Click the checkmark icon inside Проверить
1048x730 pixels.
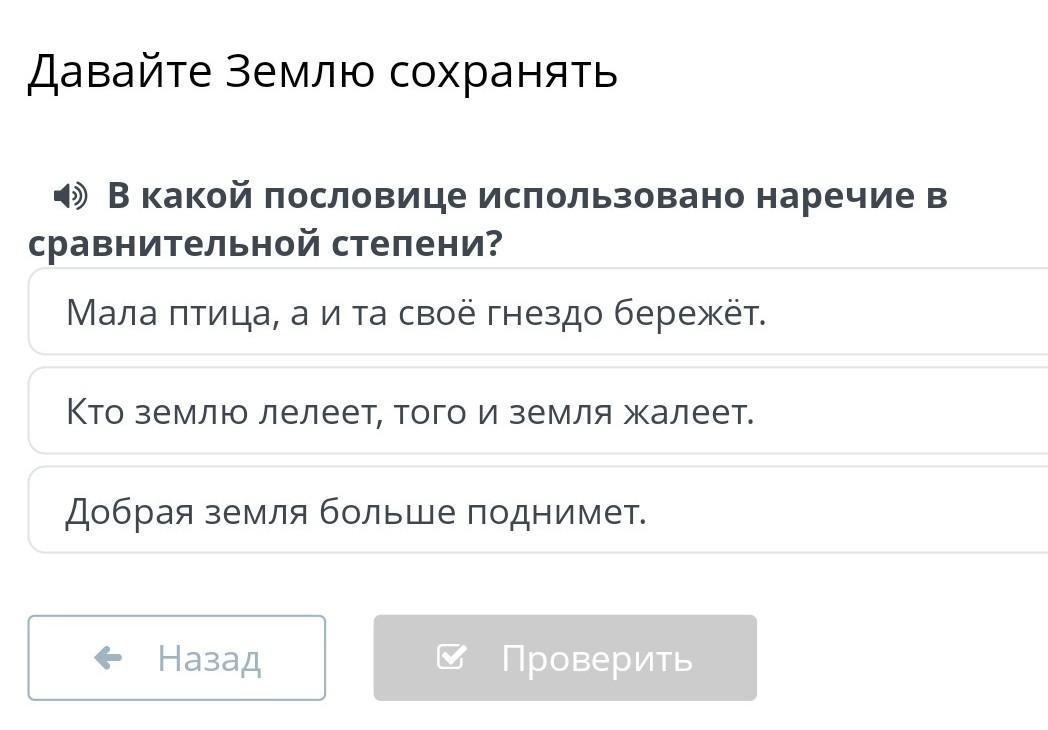pos(451,656)
